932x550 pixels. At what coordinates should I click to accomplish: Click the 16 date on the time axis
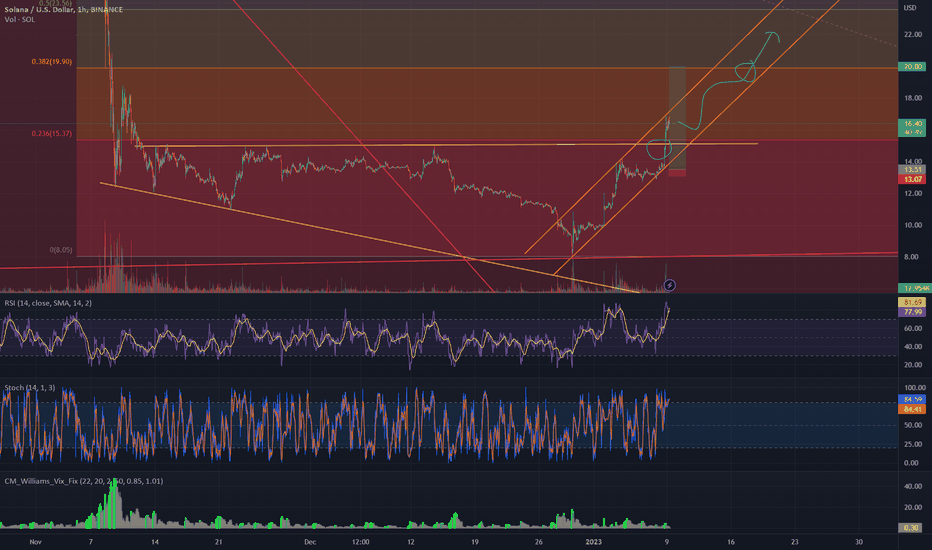tap(731, 542)
